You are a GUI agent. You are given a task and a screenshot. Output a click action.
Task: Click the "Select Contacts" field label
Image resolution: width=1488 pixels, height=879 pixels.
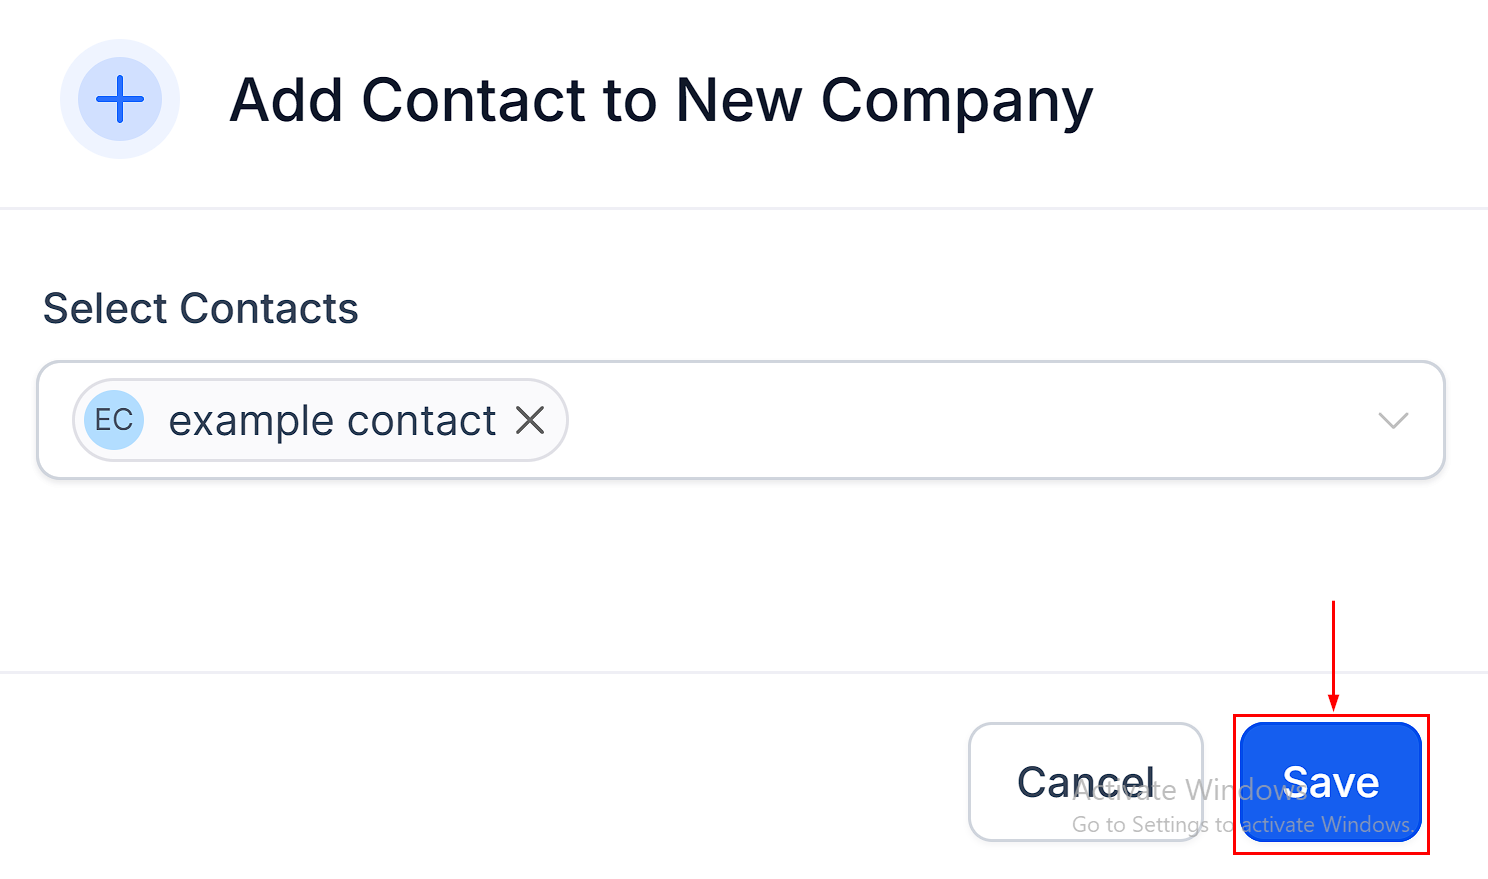200,308
